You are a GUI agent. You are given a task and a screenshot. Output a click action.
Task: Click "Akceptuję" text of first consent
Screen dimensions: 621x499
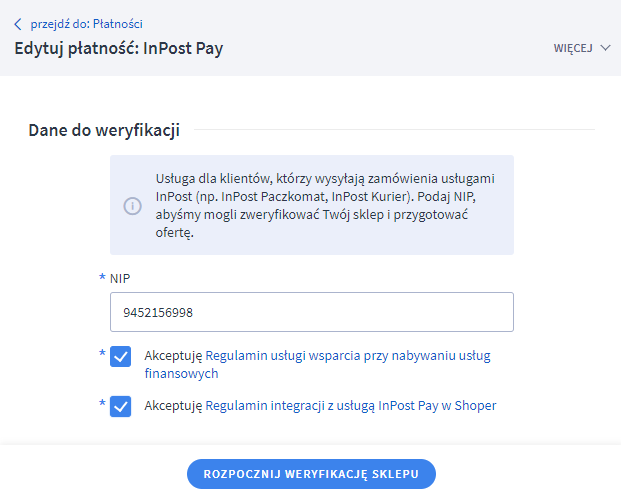173,355
